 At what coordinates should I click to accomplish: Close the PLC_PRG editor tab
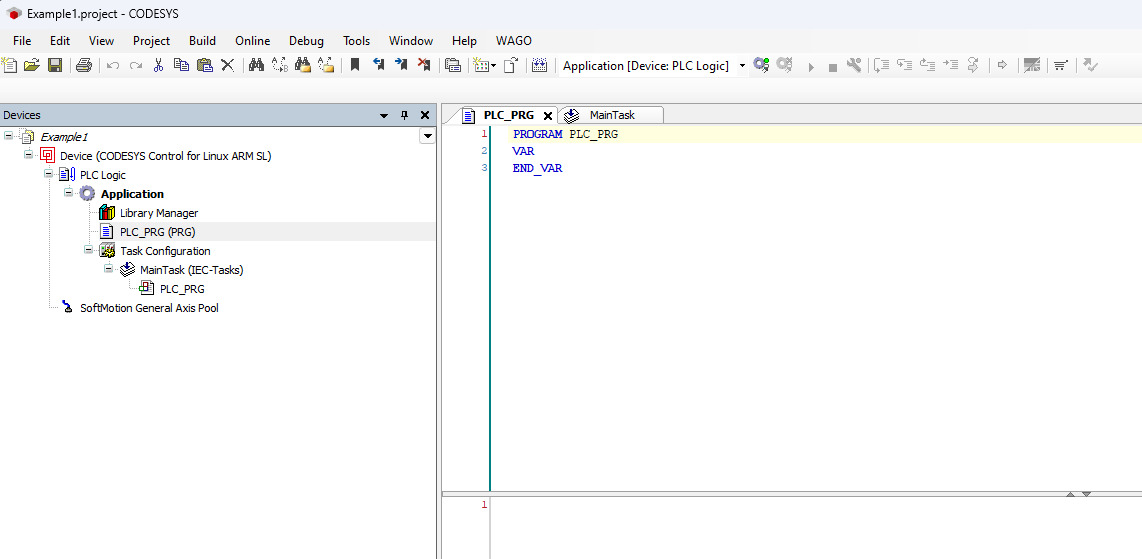click(x=548, y=115)
